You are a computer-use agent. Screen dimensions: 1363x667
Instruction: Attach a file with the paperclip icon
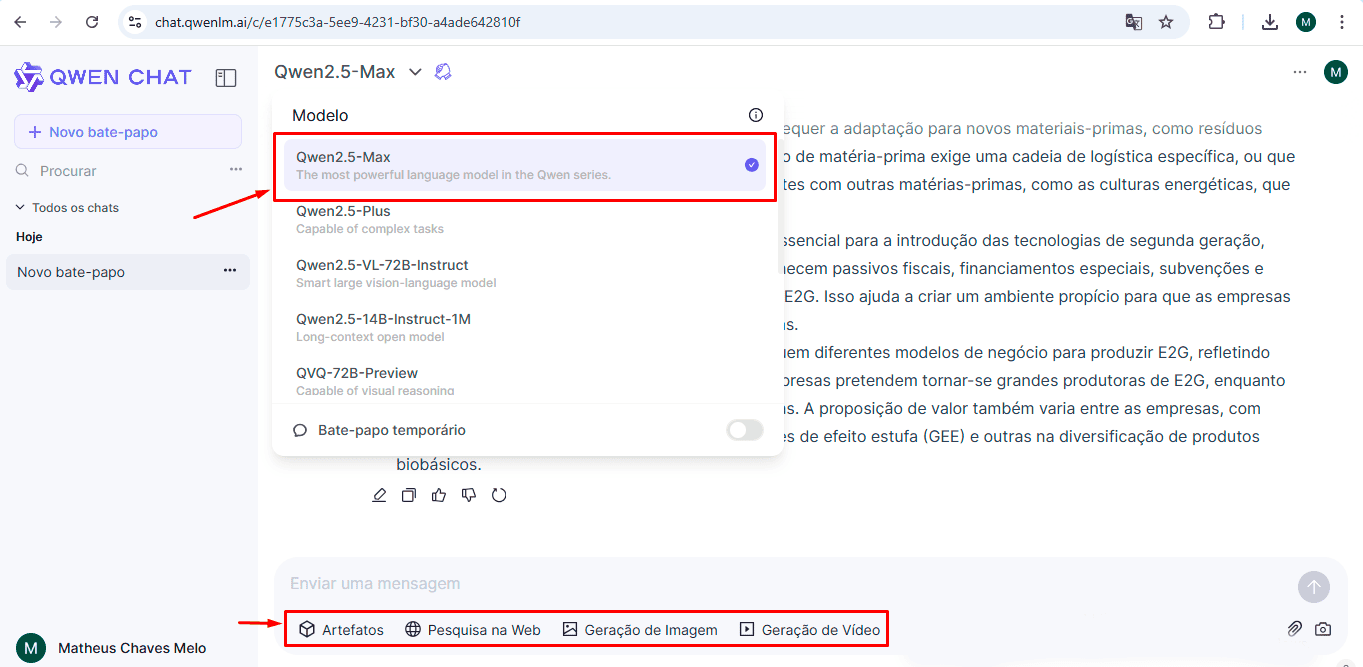1294,629
